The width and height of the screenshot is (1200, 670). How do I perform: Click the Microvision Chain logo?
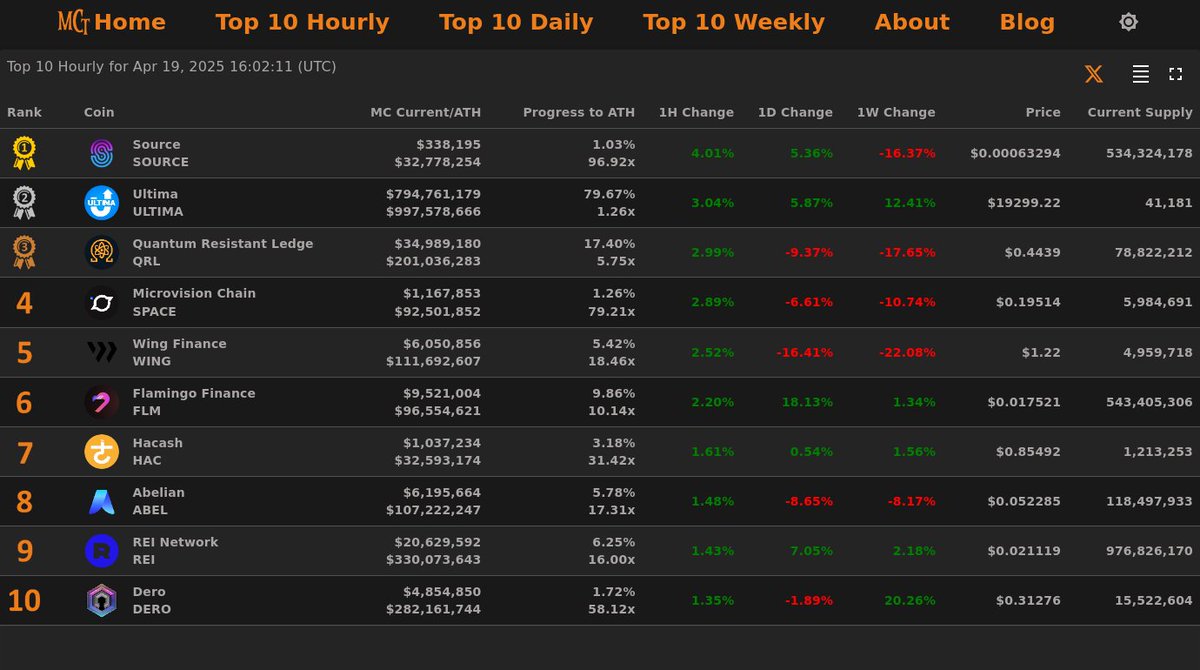(x=101, y=302)
